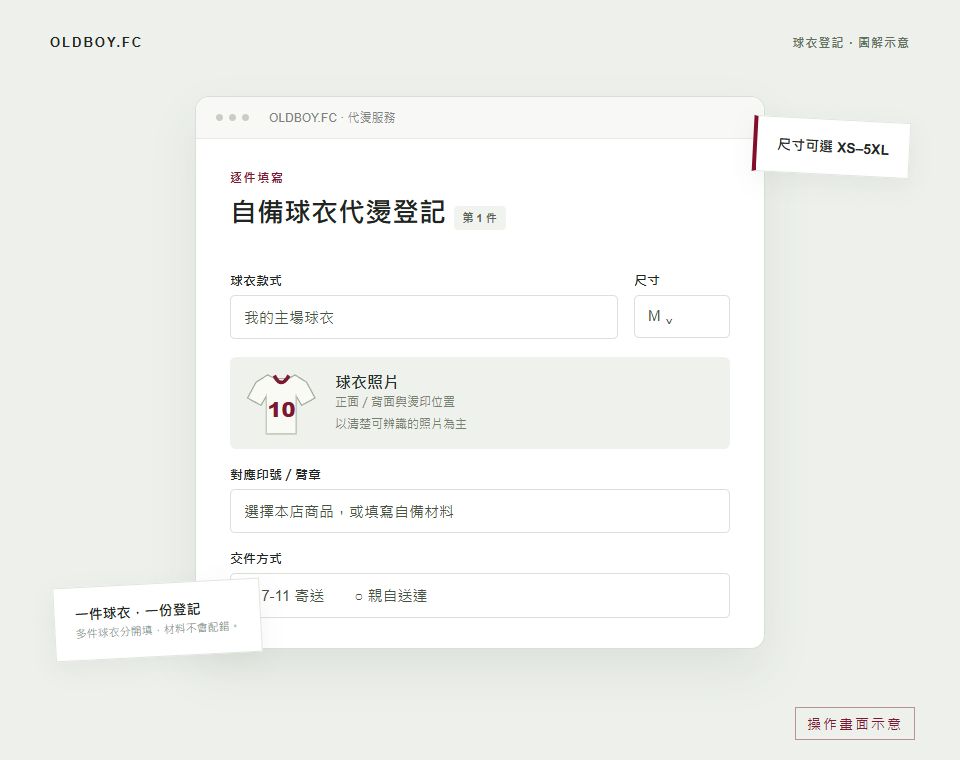This screenshot has height=760, width=960.
Task: Click the 球衣照片 upload area
Action: tap(479, 403)
